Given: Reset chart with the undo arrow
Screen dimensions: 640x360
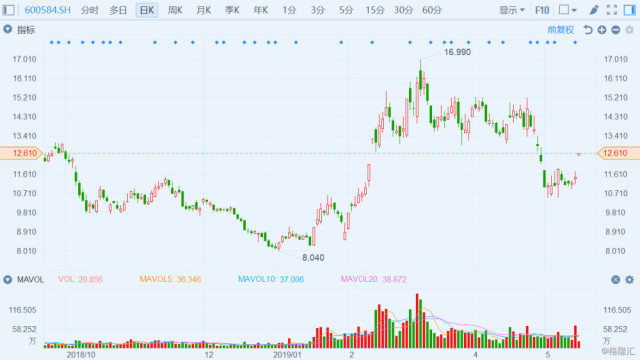Looking at the screenshot, I should tap(588, 30).
